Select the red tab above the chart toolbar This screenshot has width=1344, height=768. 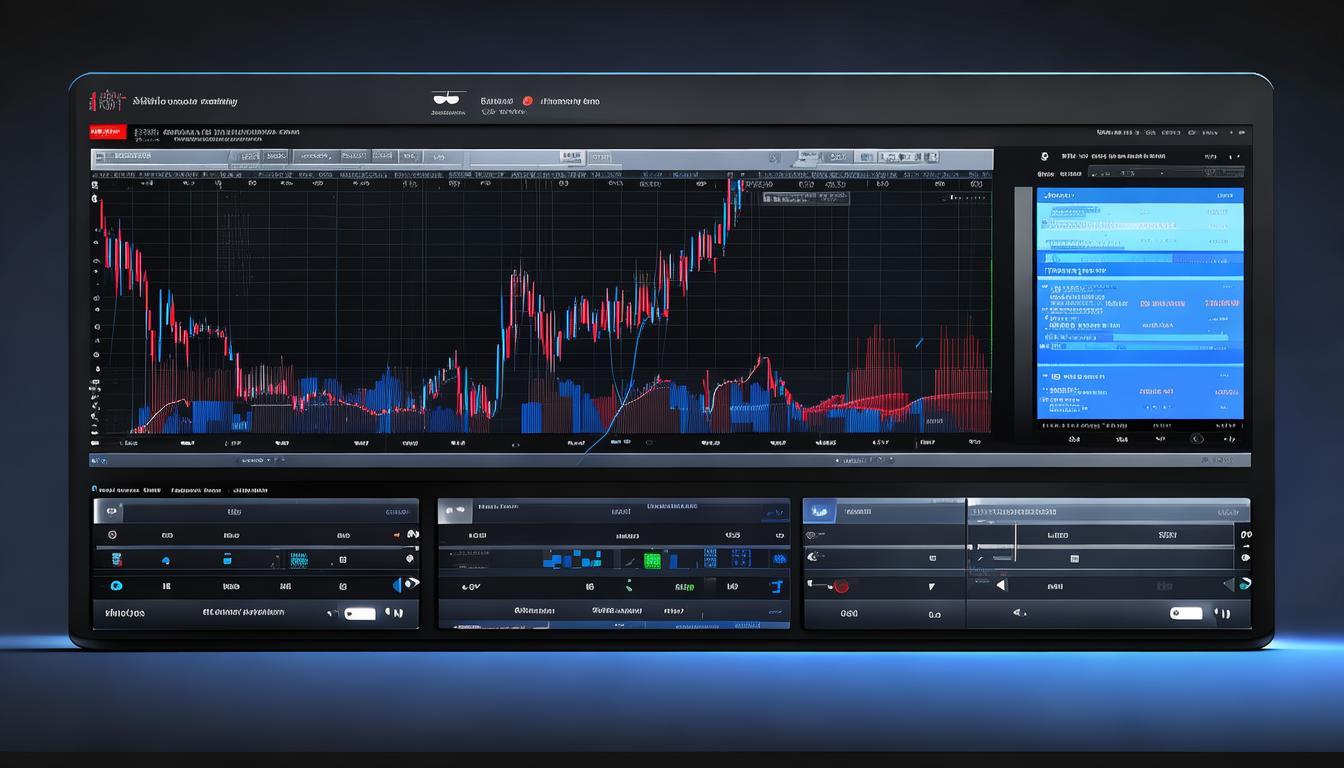[107, 132]
